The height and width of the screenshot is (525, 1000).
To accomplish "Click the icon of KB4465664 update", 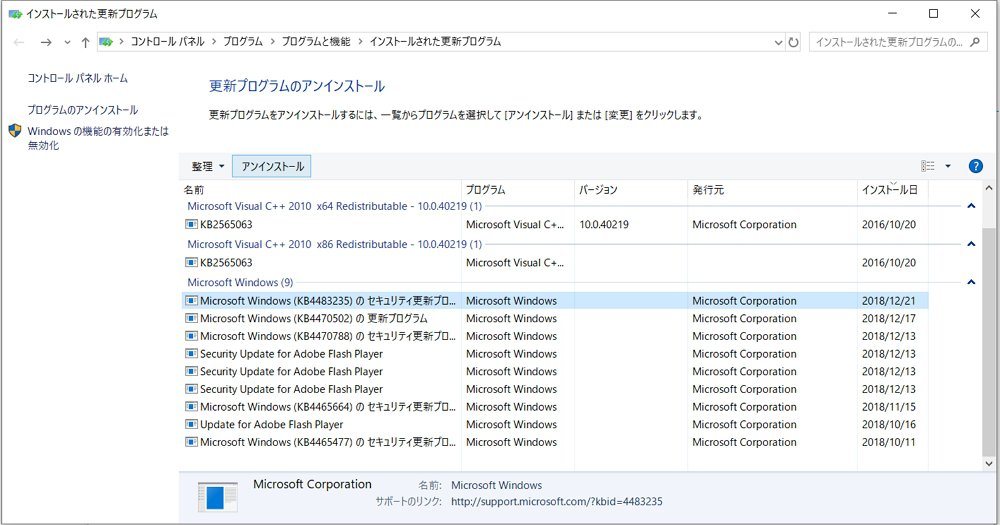I will tap(191, 407).
